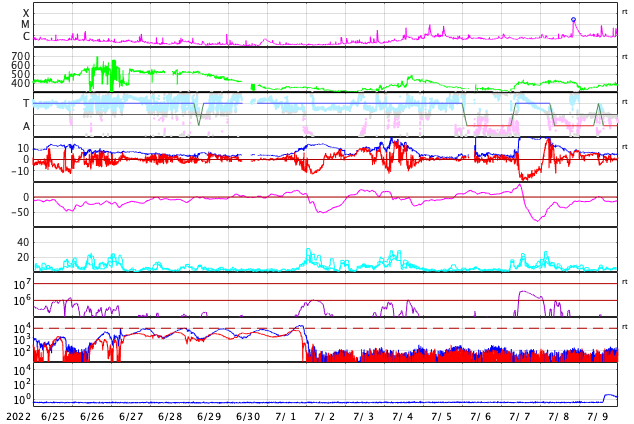This screenshot has width=634, height=424.
Task: Click the 10^6 axis value
Action: click(x=22, y=301)
